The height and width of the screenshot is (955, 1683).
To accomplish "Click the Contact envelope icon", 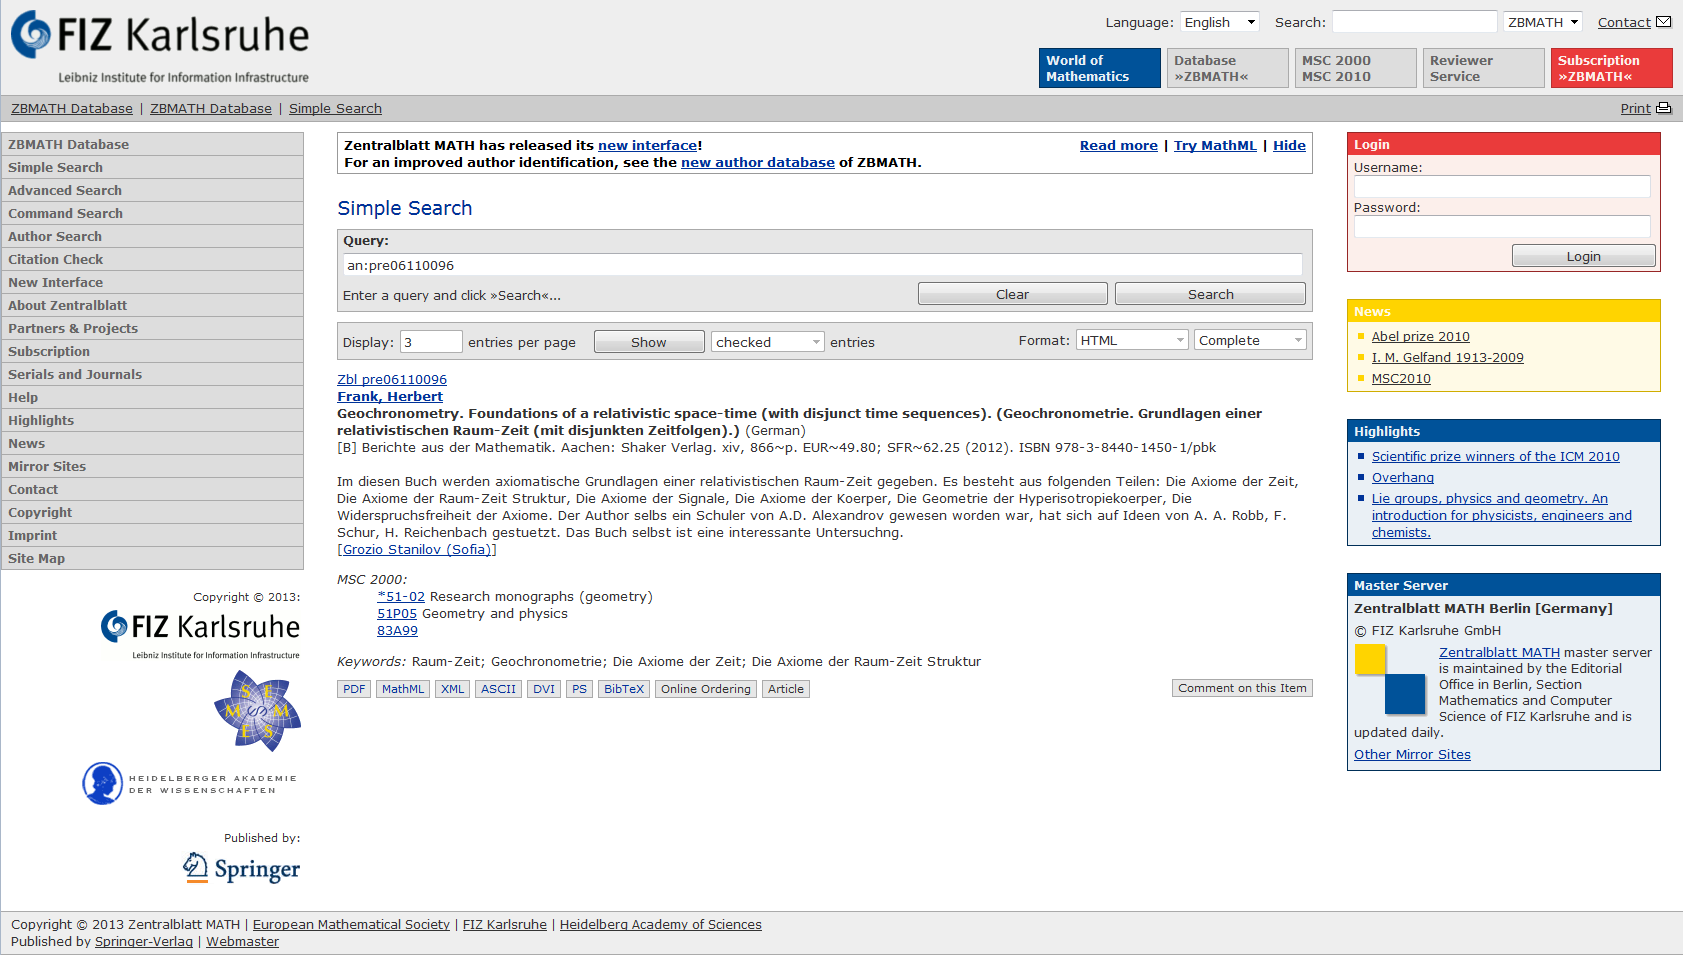I will point(1664,22).
